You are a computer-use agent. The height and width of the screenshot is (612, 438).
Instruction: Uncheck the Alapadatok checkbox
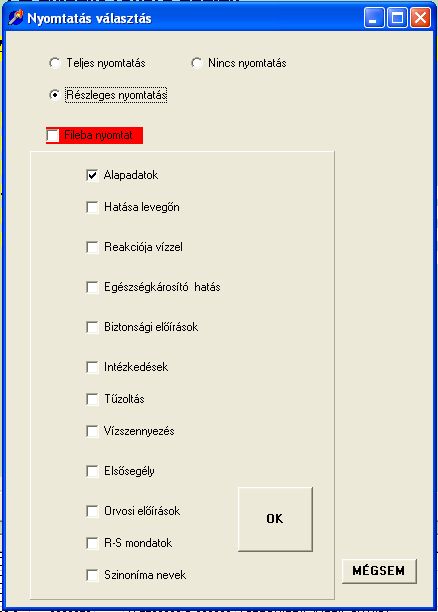point(92,175)
